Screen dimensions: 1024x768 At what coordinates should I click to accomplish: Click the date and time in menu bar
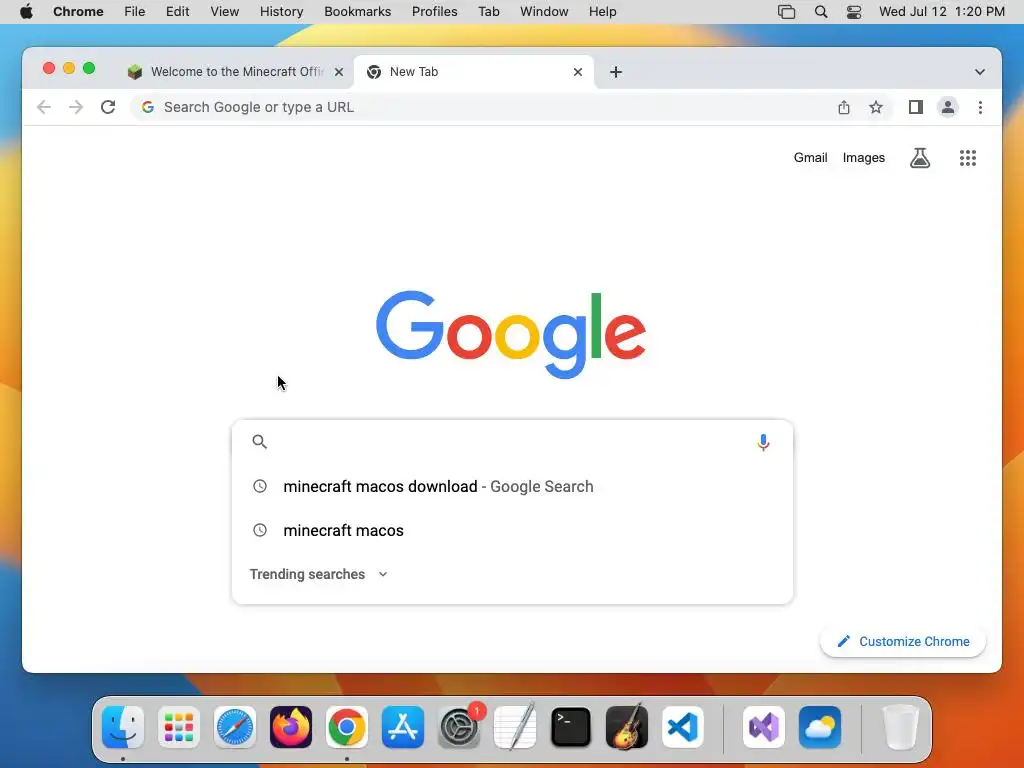pos(942,12)
